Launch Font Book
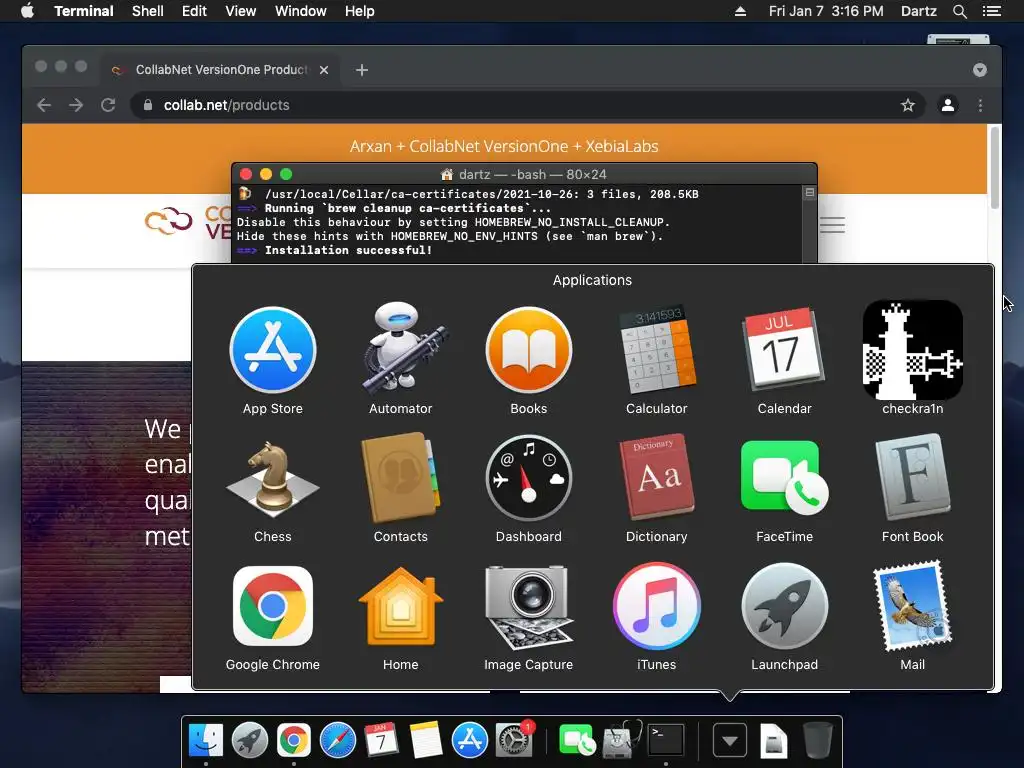This screenshot has height=768, width=1024. 912,478
